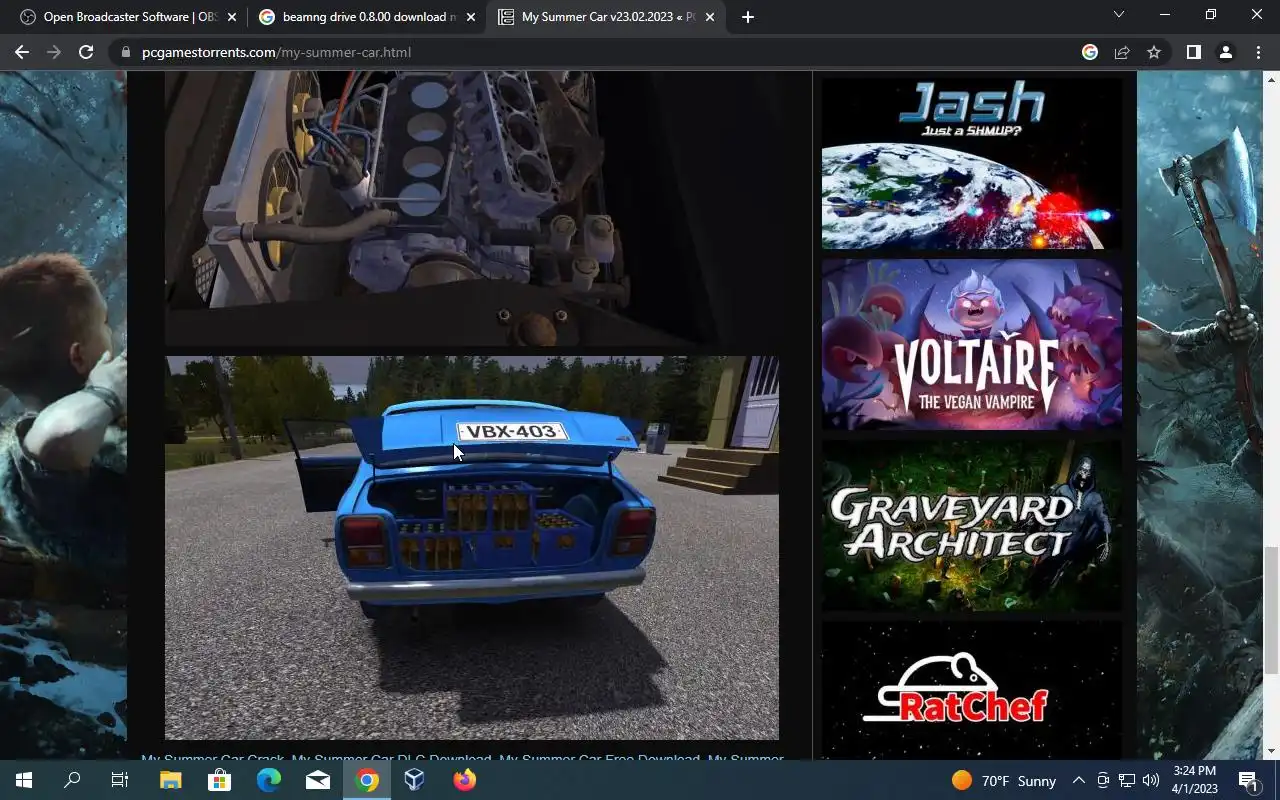Open Task View on taskbar

tap(120, 780)
